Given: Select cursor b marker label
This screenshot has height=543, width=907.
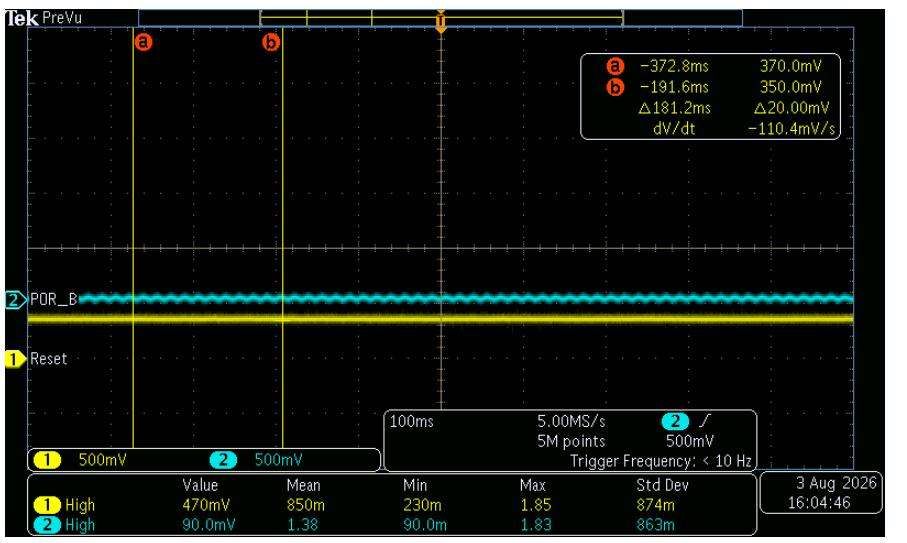Looking at the screenshot, I should click(x=271, y=42).
